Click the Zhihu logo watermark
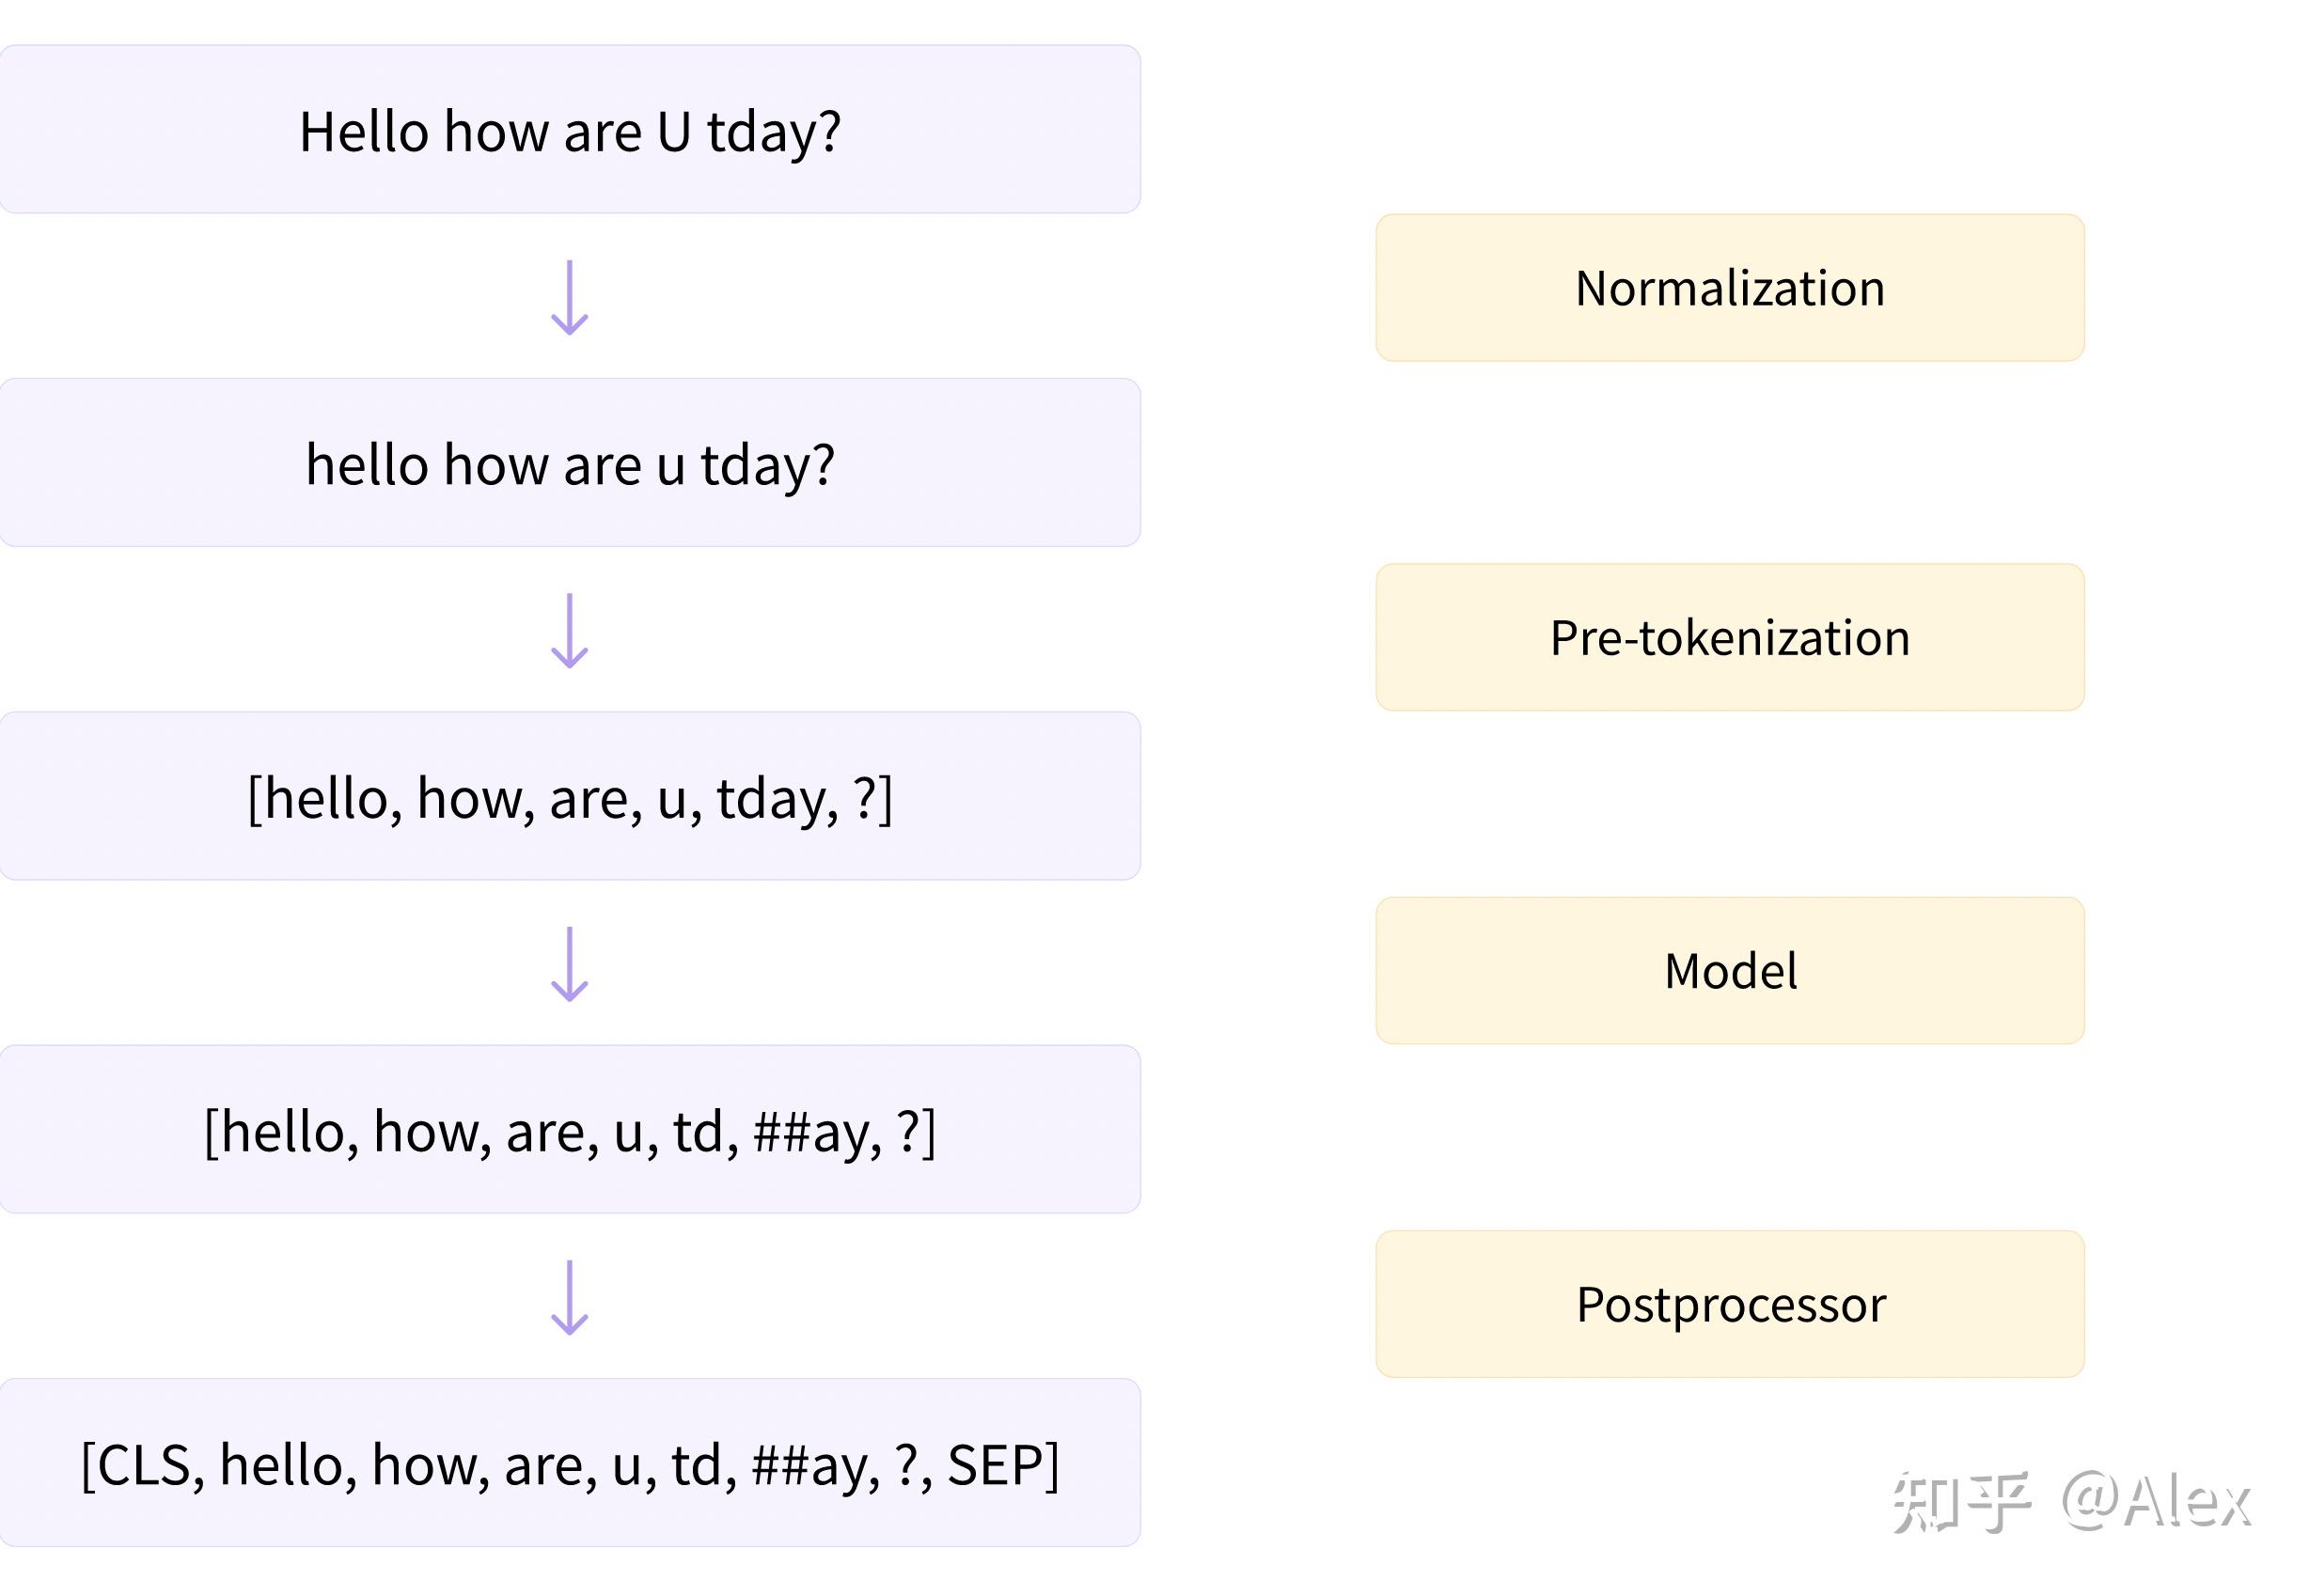 [x=1961, y=1501]
